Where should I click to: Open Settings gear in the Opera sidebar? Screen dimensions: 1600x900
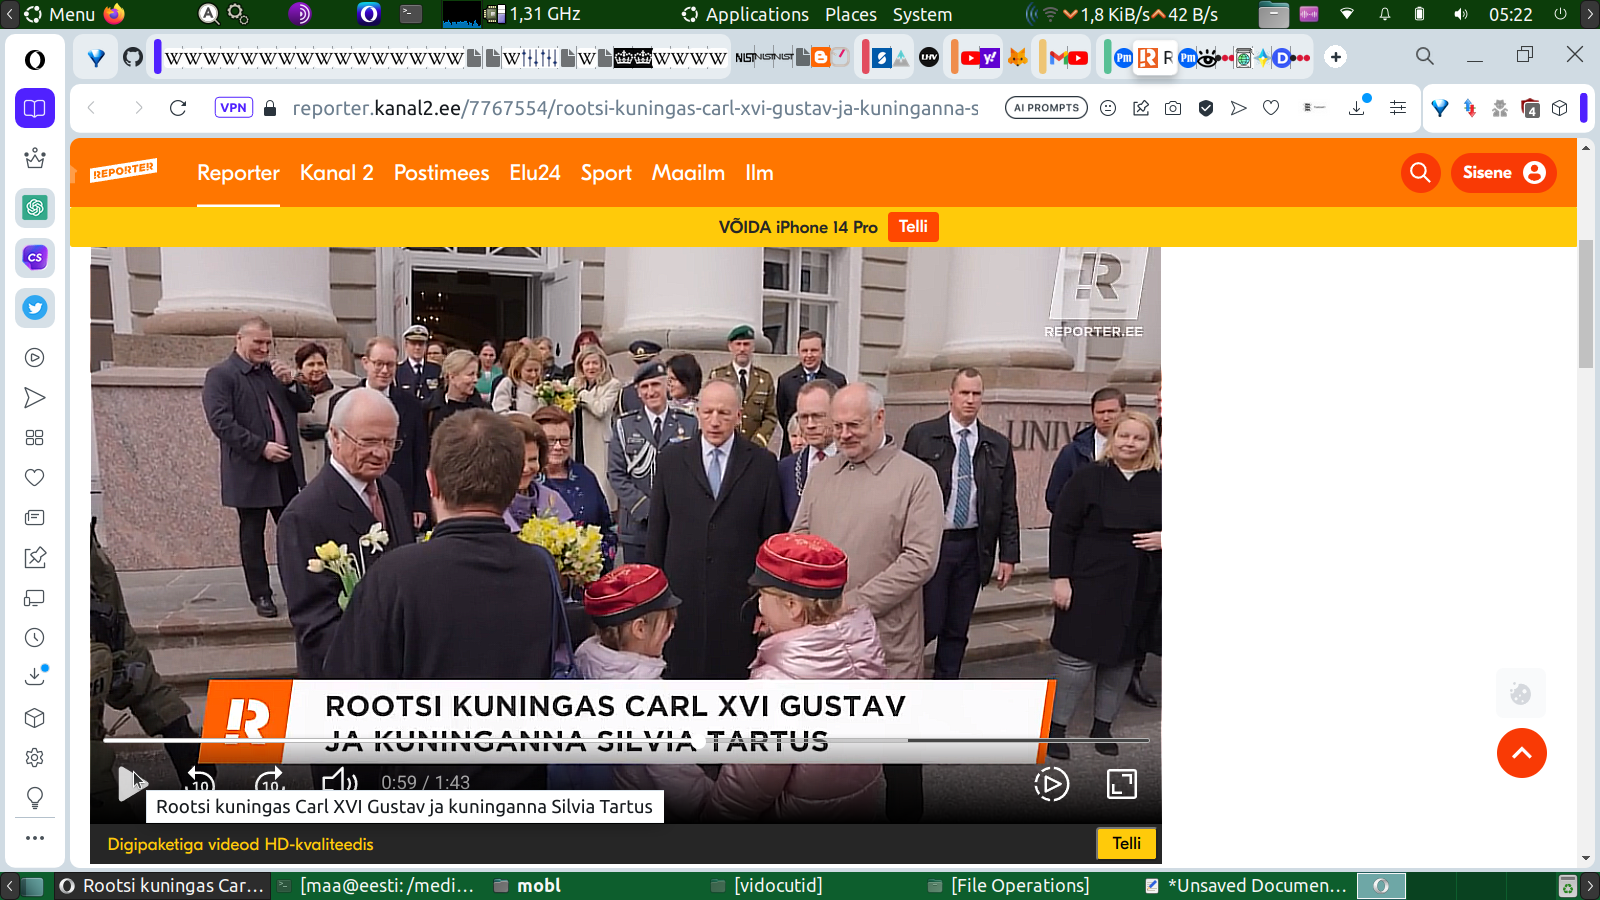click(x=35, y=758)
